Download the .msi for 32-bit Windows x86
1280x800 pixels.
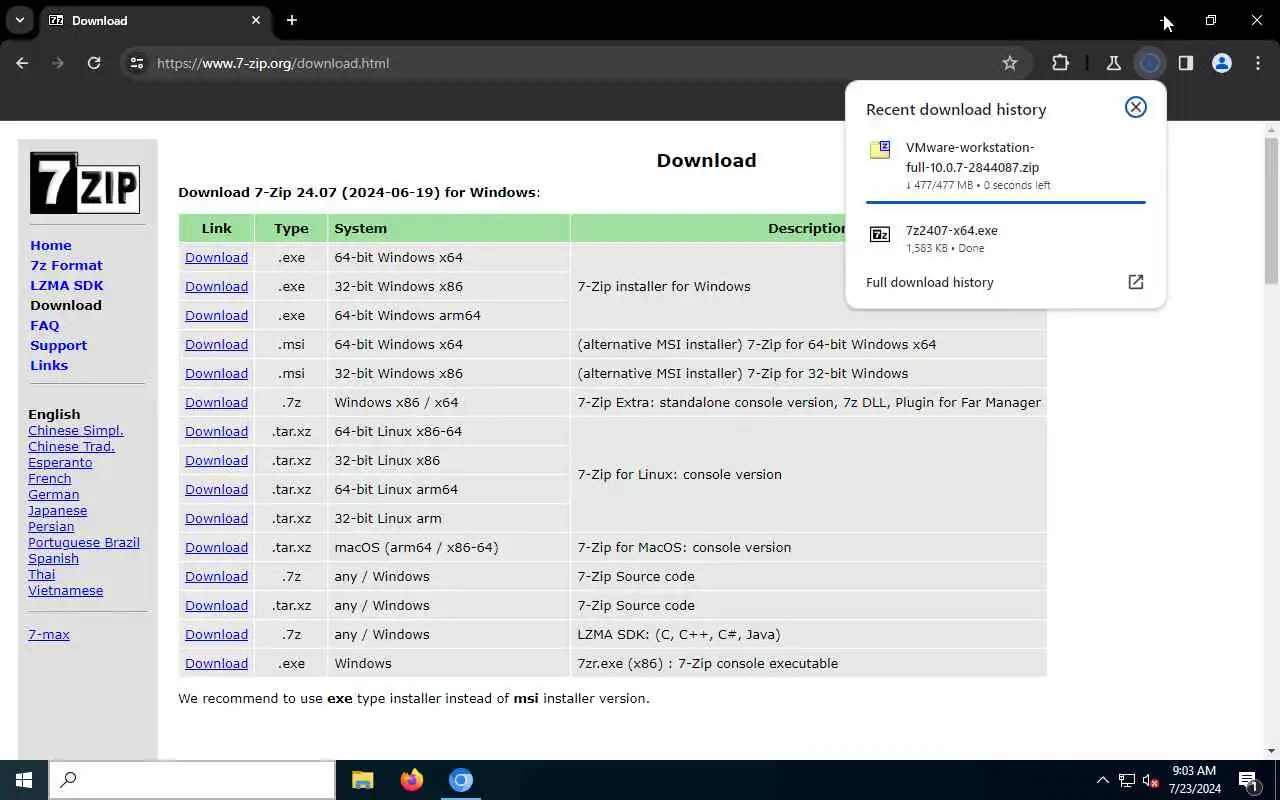[216, 373]
